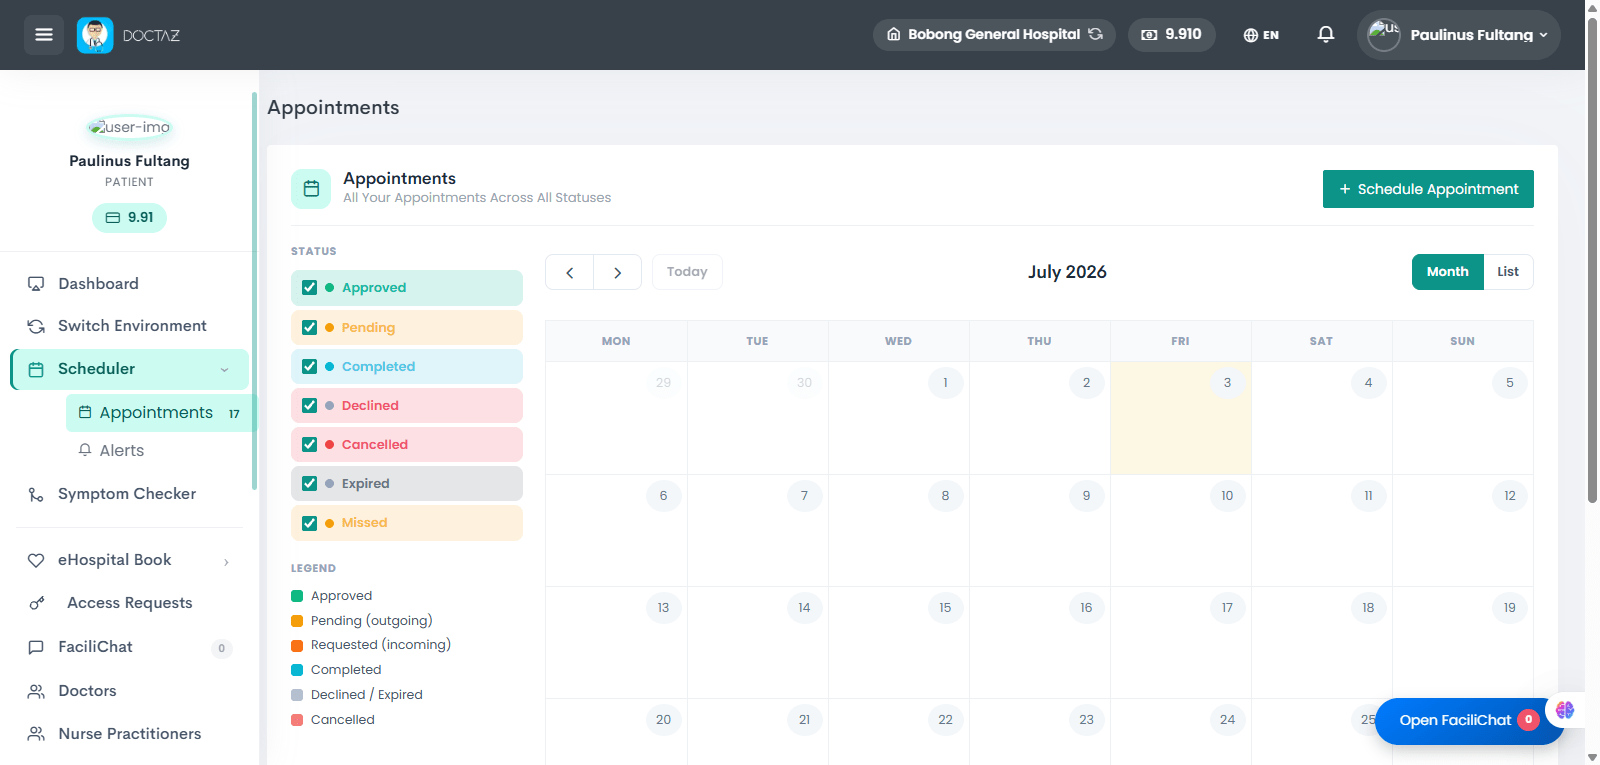Viewport: 1600px width, 765px height.
Task: Uncheck the Expired status filter
Action: tap(310, 484)
